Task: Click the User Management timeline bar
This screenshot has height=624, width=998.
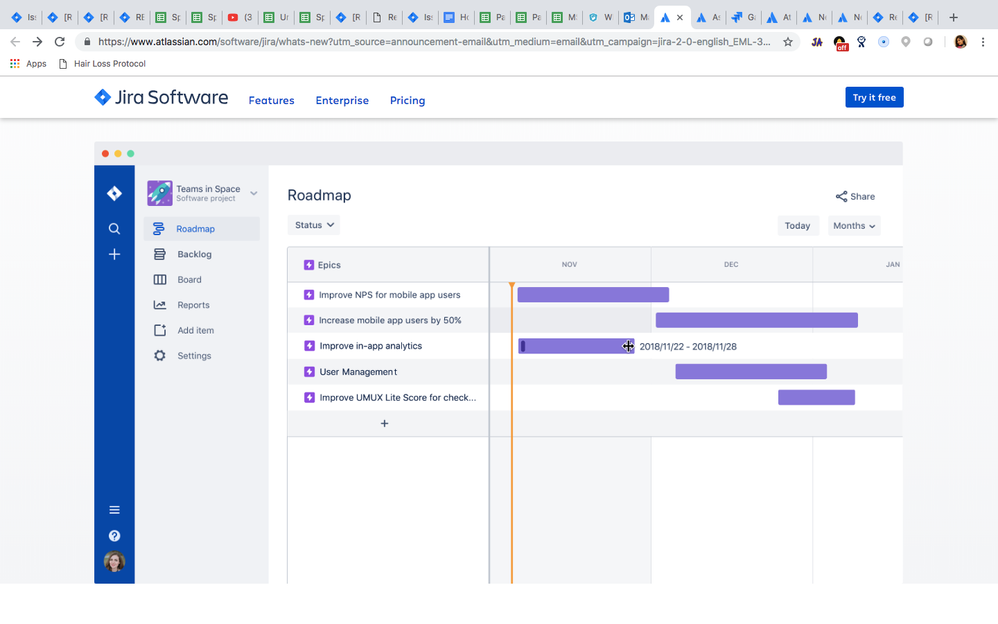Action: pos(751,371)
